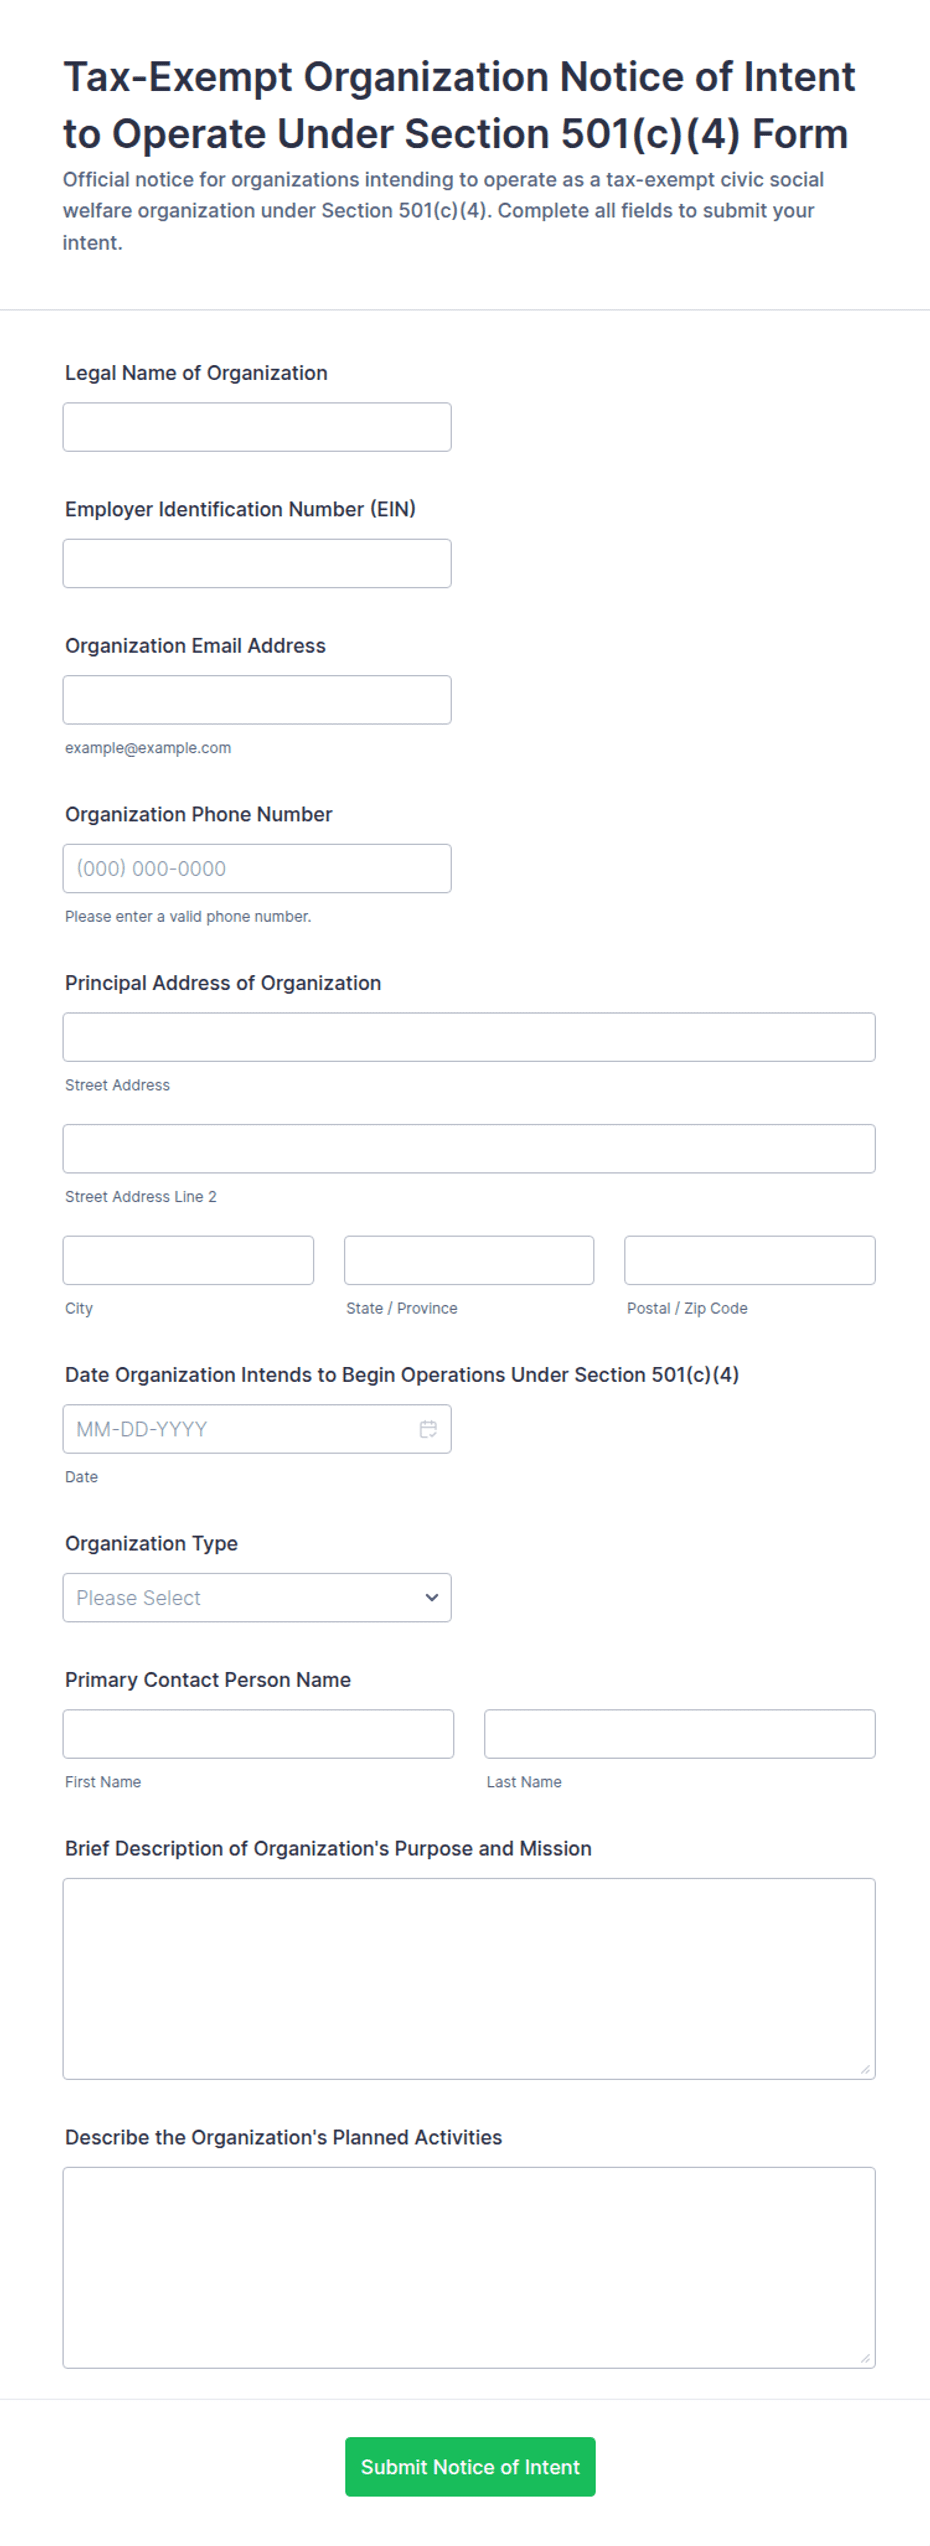The height and width of the screenshot is (2546, 930).
Task: Select the Organization Email Address input
Action: [x=257, y=700]
